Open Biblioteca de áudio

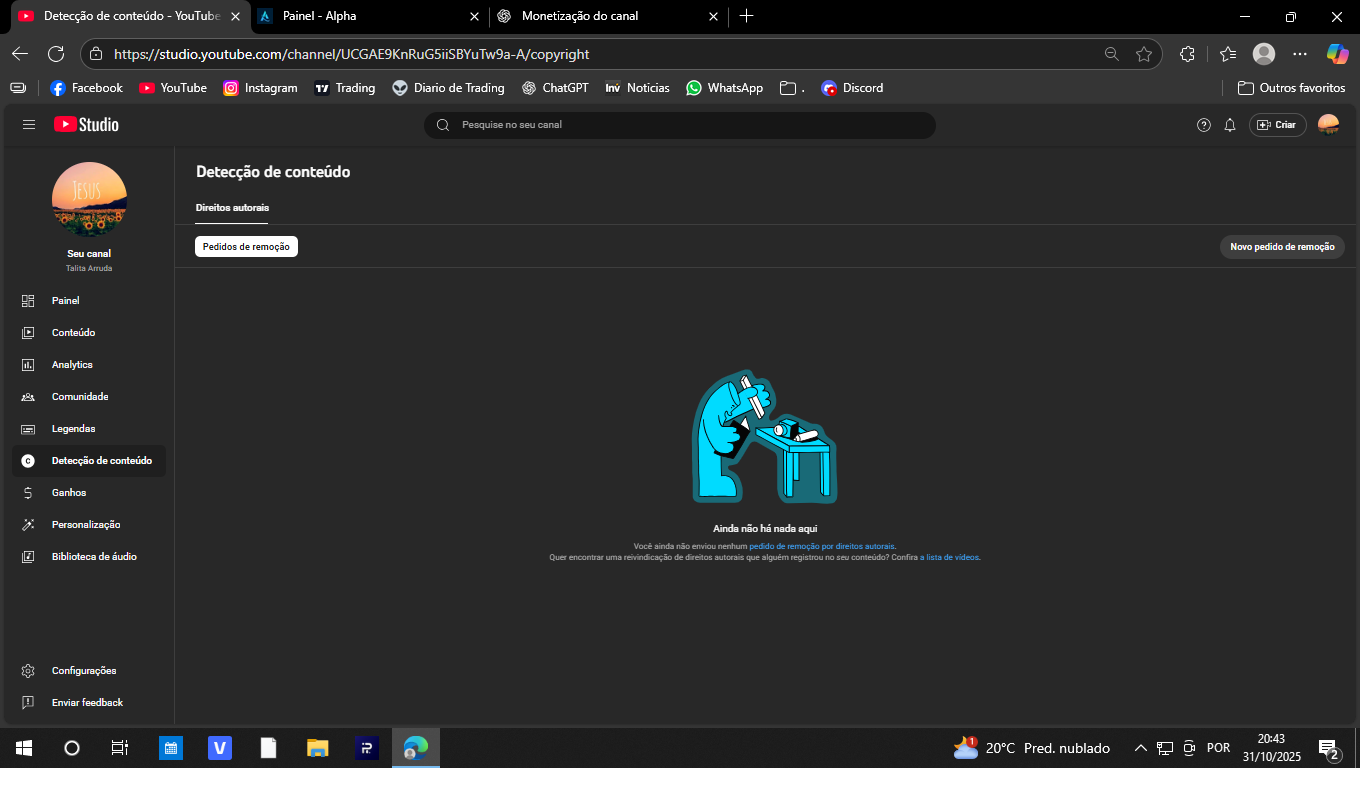(94, 557)
